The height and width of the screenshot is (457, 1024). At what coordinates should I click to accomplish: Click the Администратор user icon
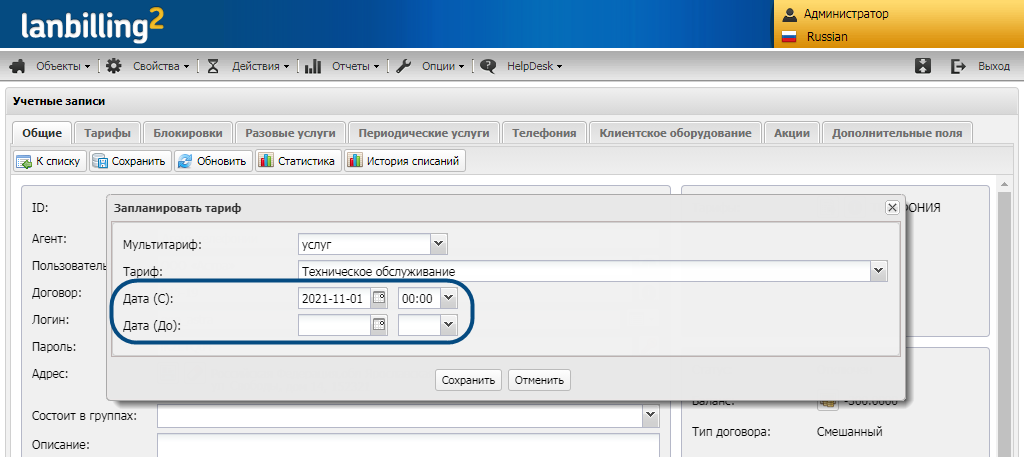pos(790,14)
